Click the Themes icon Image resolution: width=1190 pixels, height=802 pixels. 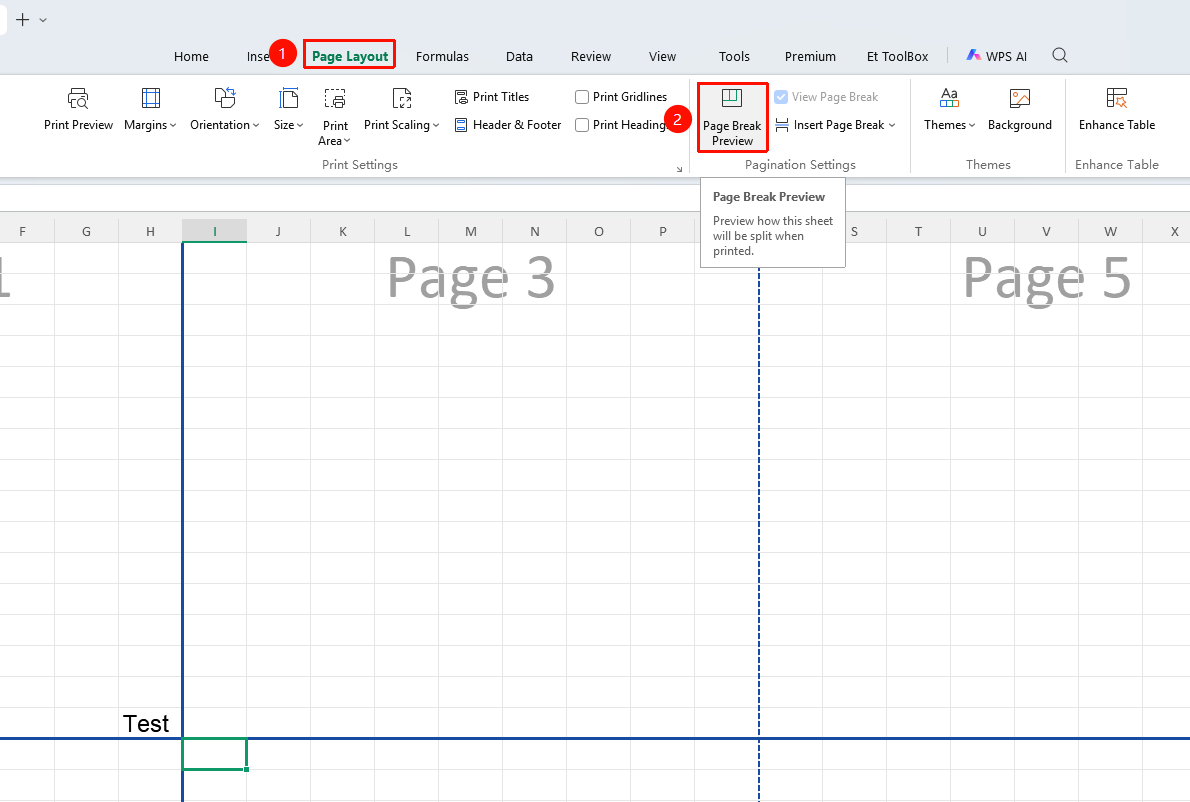pos(949,99)
